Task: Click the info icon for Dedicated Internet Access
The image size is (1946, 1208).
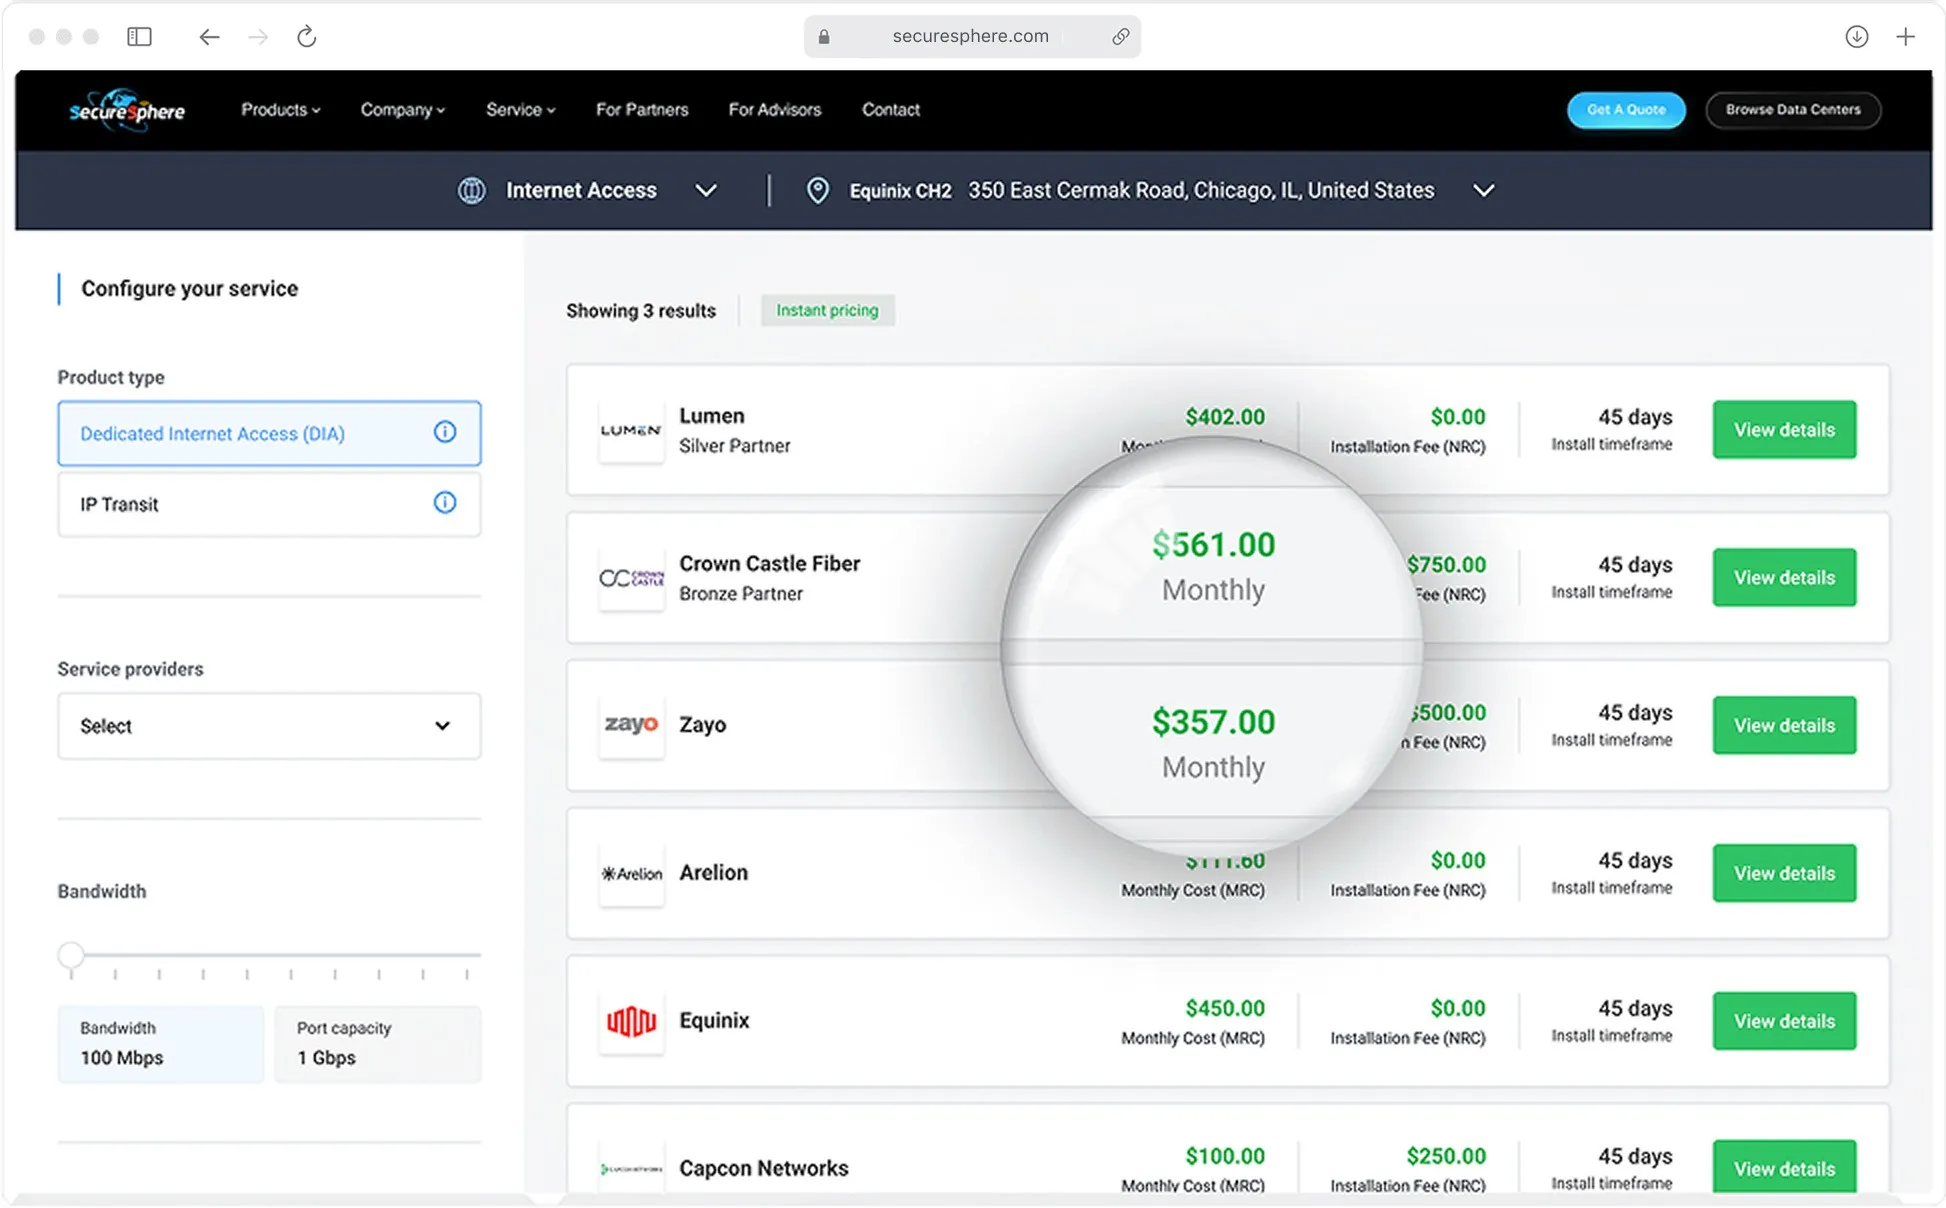Action: 445,432
